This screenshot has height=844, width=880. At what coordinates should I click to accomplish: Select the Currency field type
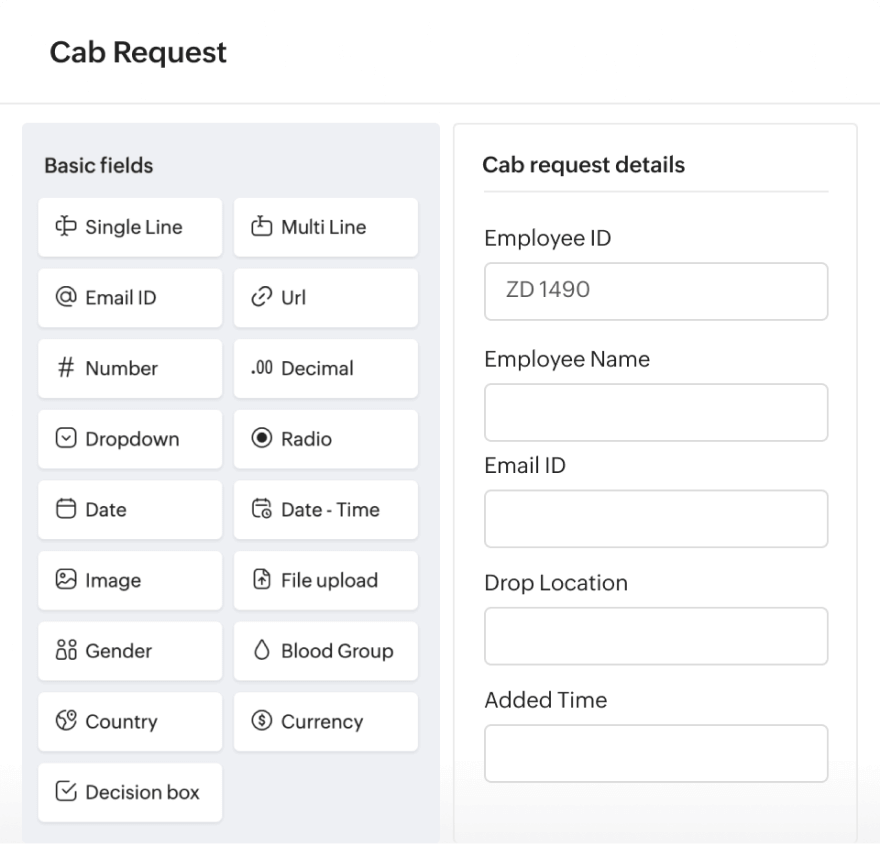tap(325, 722)
